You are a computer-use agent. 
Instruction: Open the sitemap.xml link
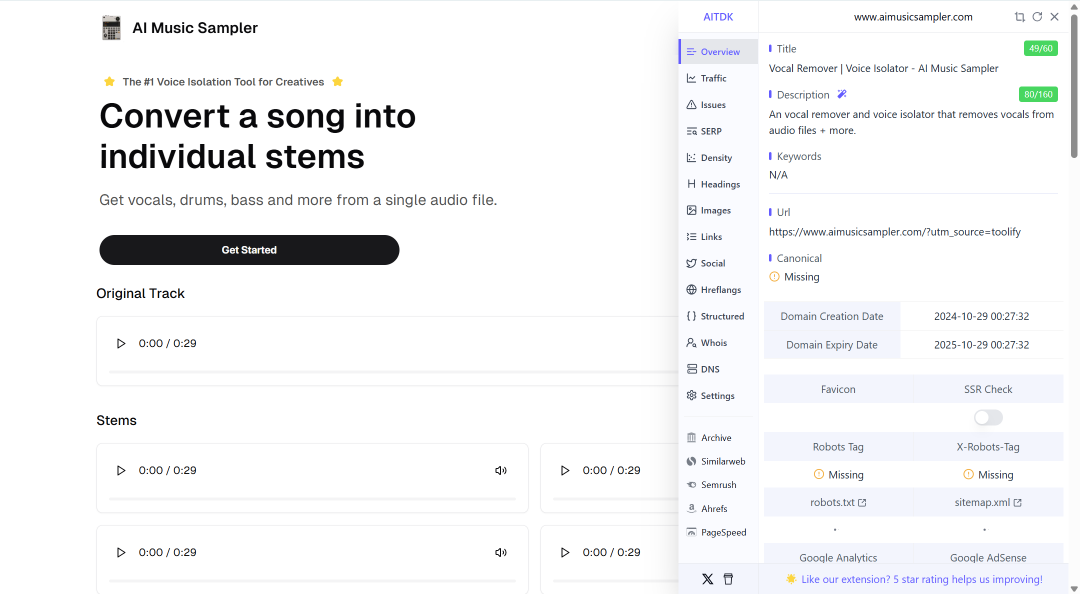988,502
